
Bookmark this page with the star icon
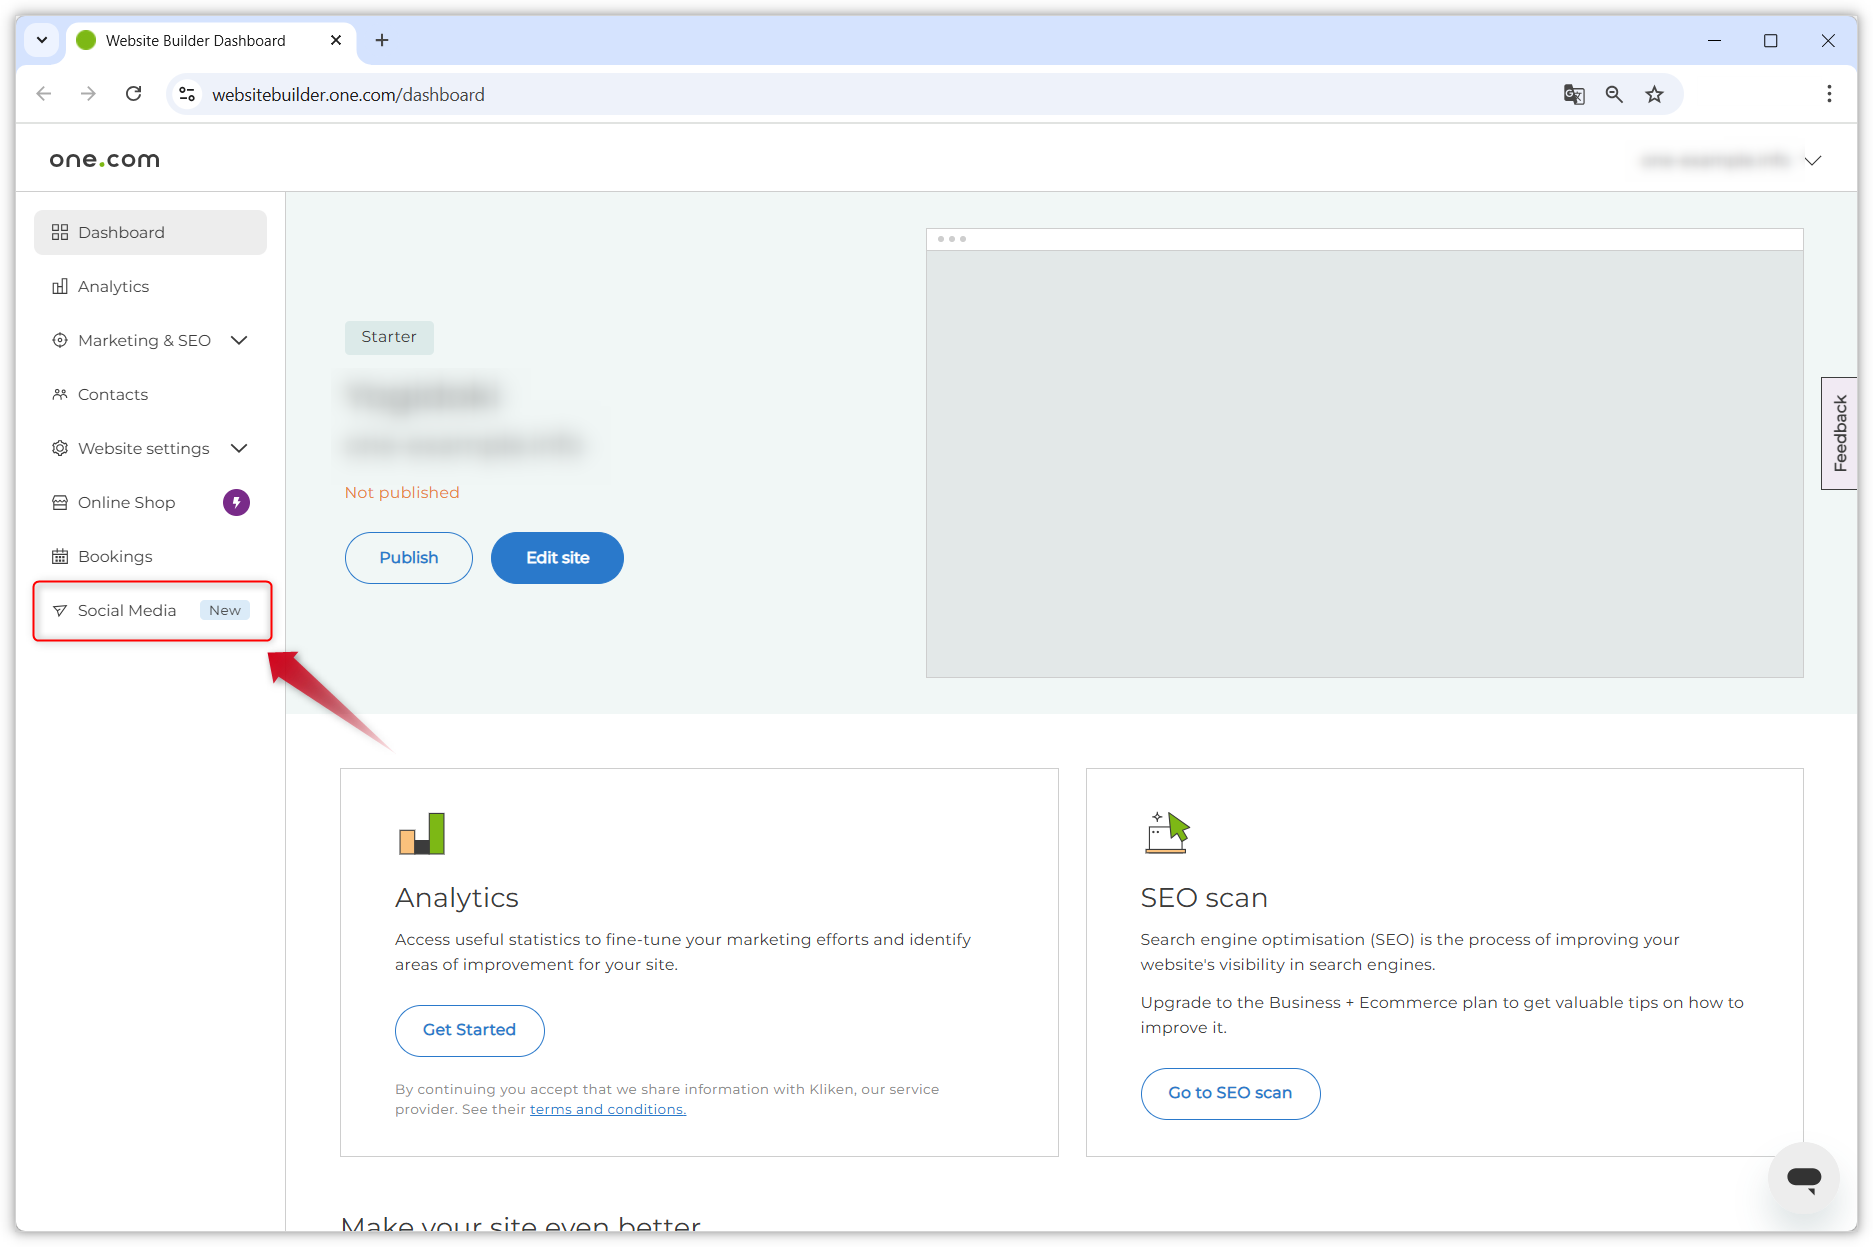click(x=1655, y=94)
